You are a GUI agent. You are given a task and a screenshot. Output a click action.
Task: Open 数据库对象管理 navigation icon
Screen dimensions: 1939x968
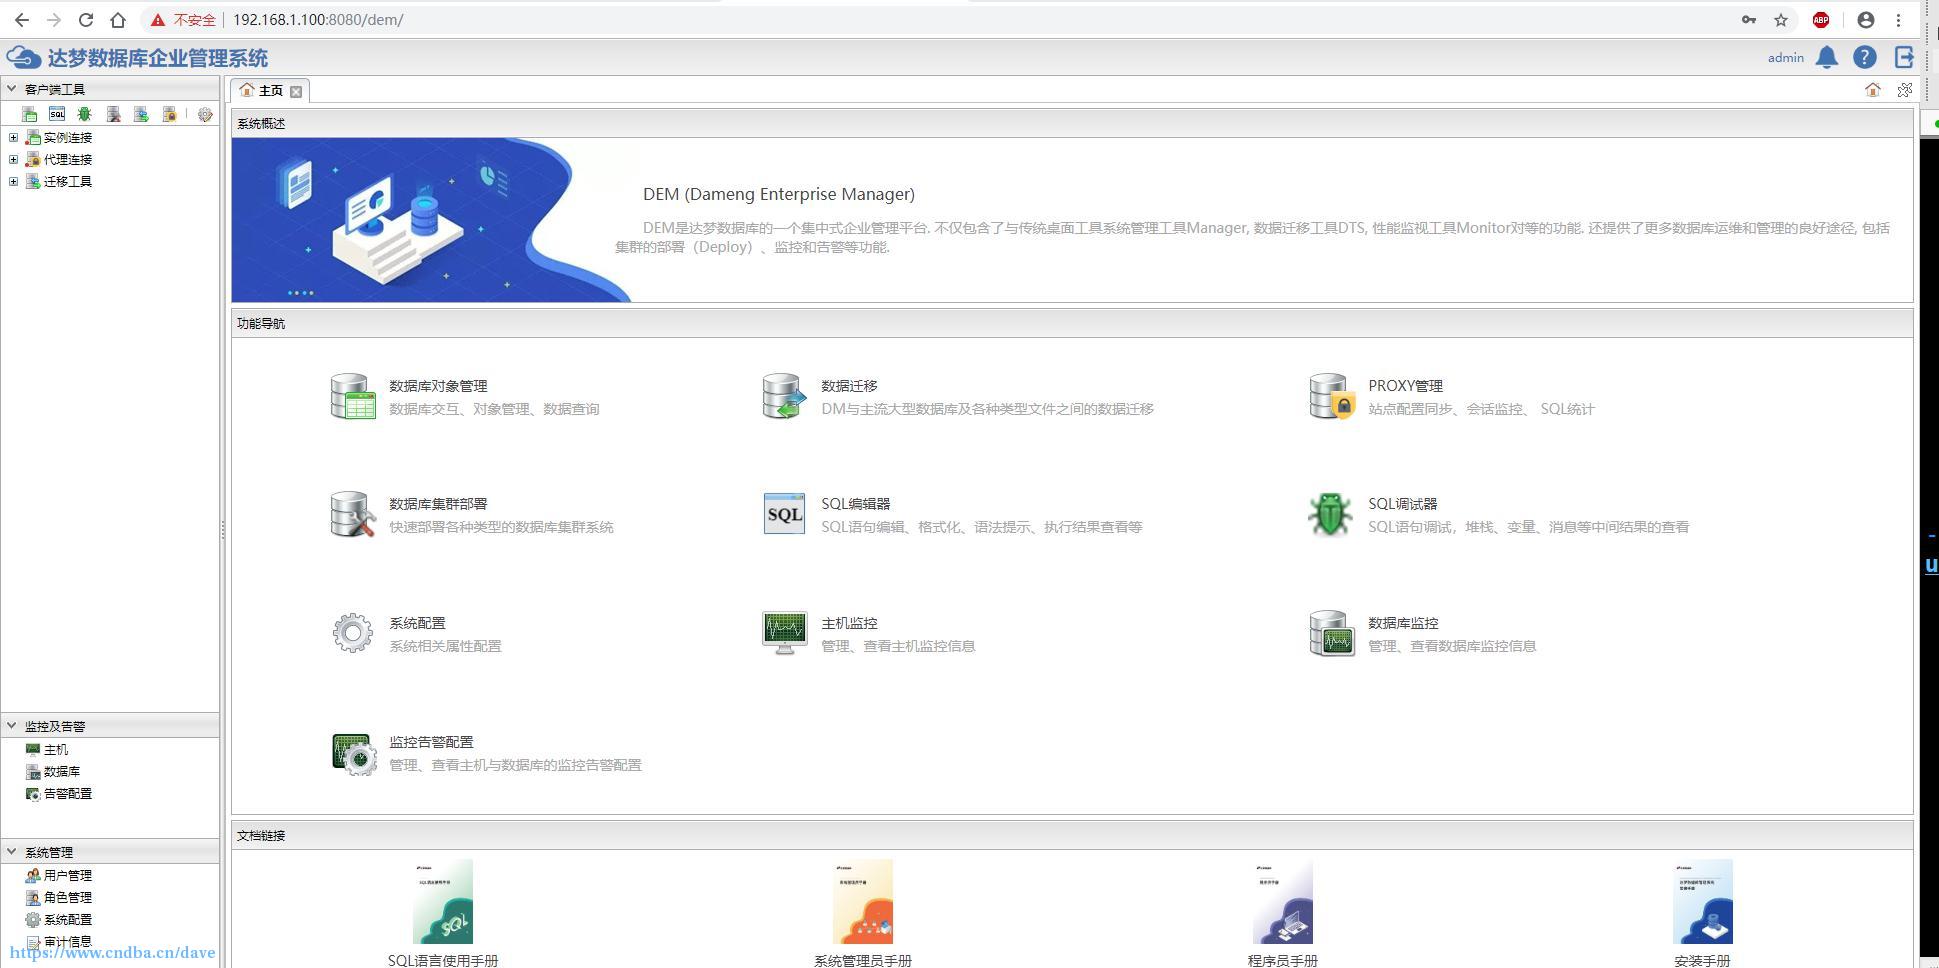pos(353,397)
